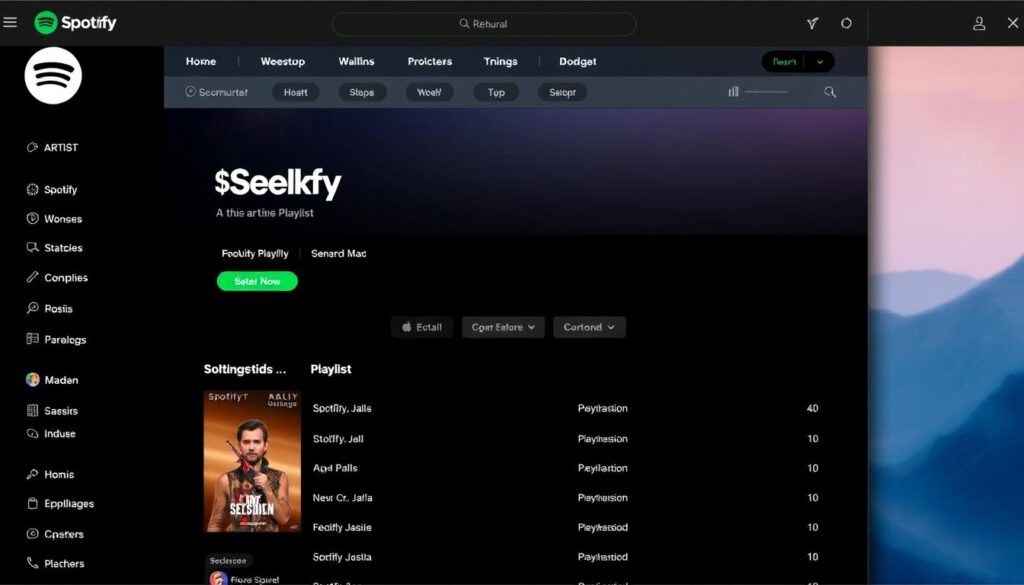Close the window with the X button
Viewport: 1024px width, 585px height.
1013,23
